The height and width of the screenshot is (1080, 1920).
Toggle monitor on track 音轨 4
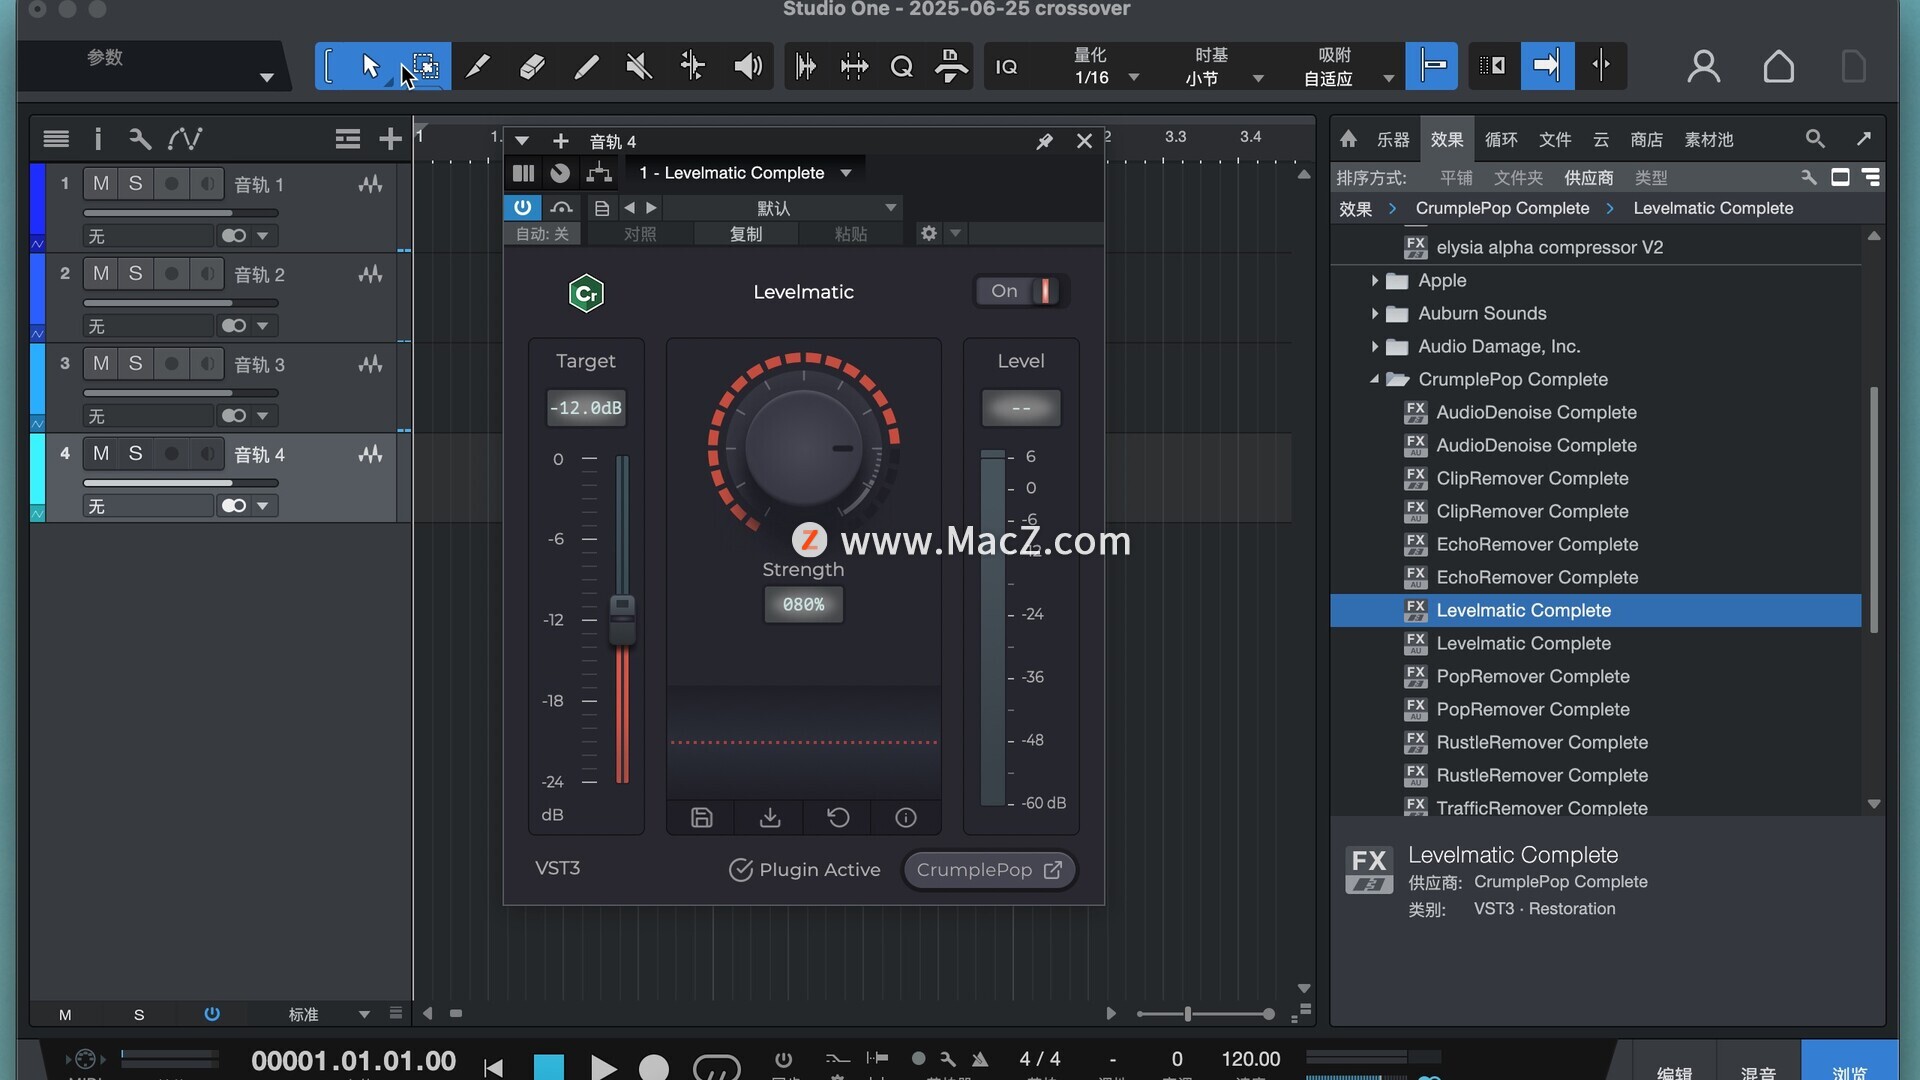coord(206,453)
